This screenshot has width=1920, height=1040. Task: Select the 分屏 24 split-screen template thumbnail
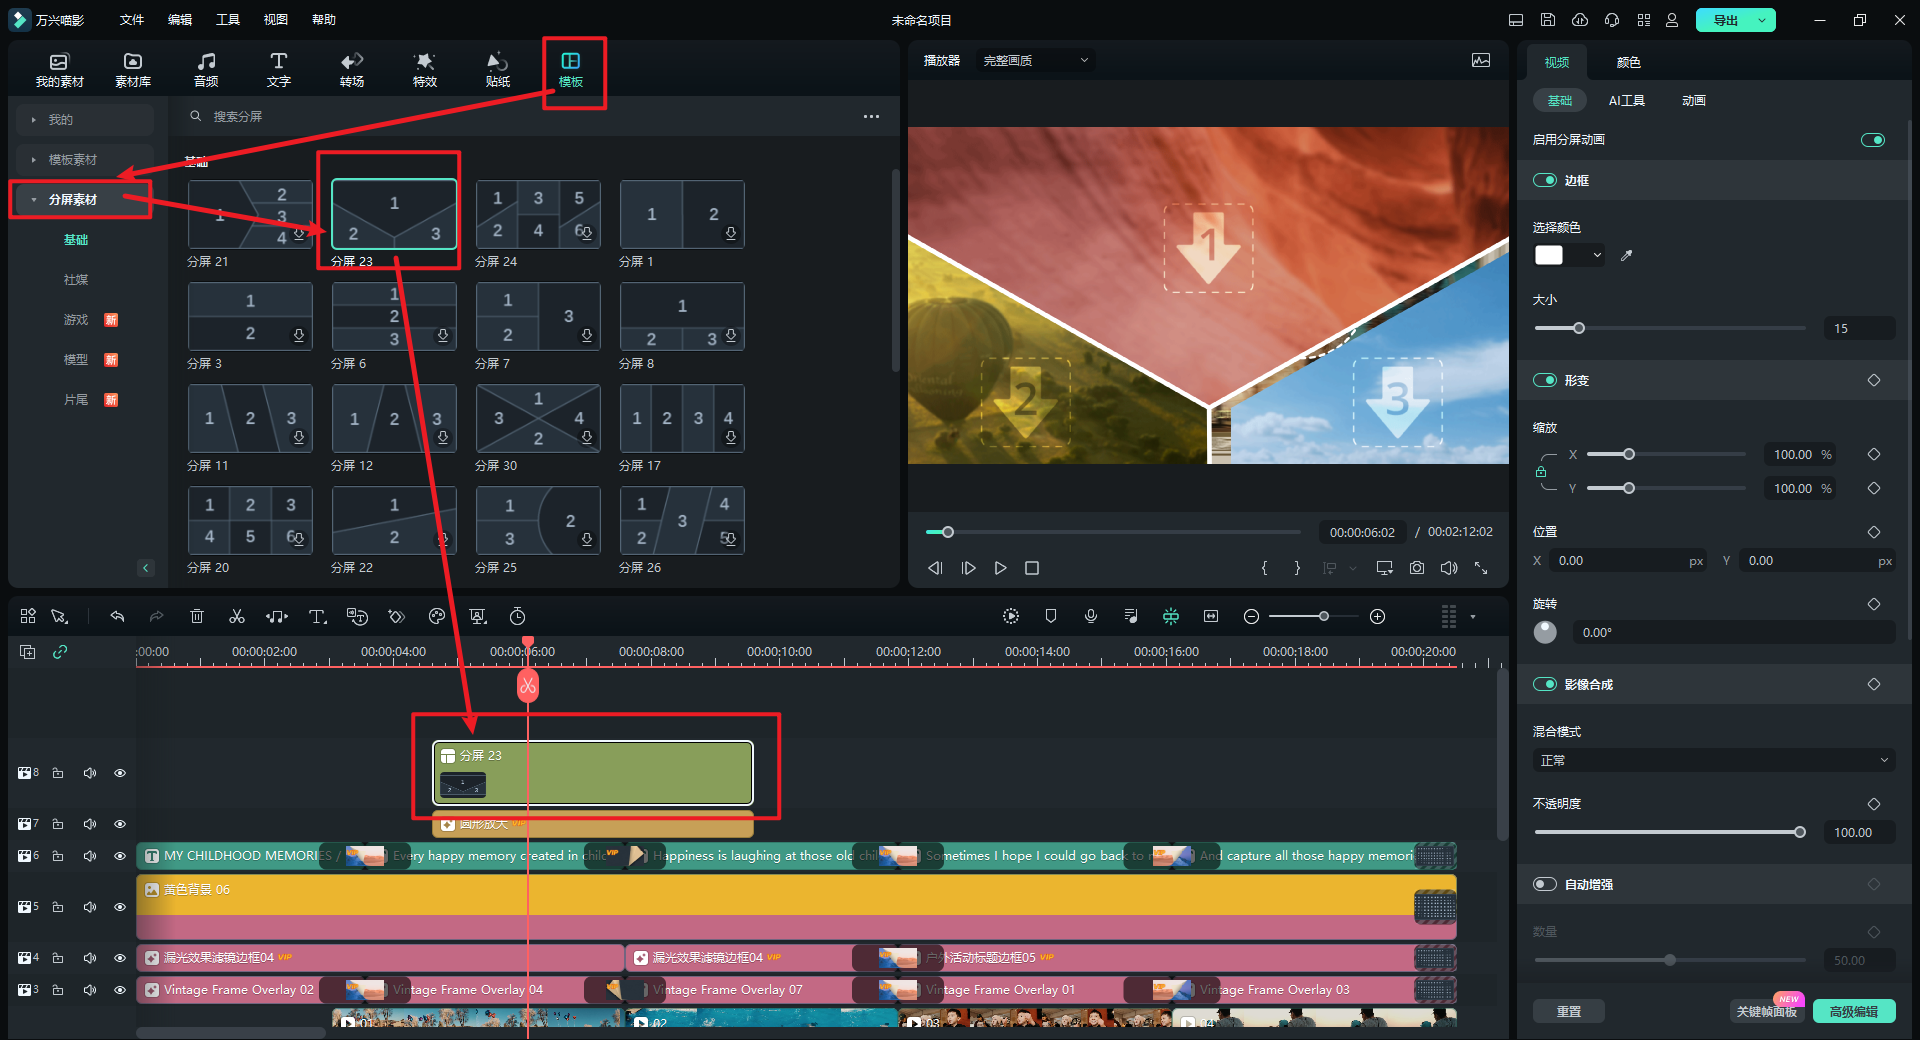point(538,214)
